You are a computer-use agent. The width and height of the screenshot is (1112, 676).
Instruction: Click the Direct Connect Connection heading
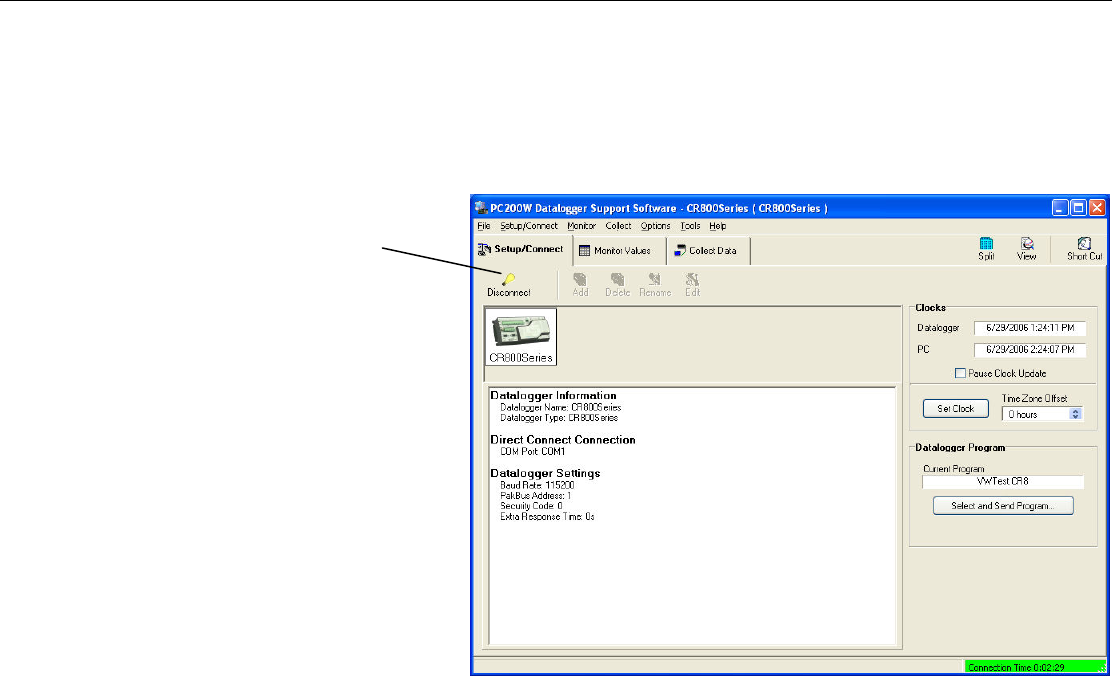pyautogui.click(x=563, y=440)
